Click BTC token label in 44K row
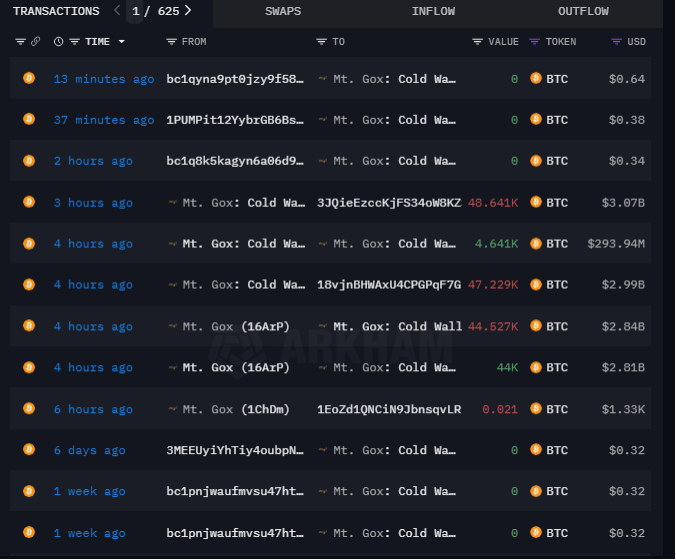 [x=557, y=368]
